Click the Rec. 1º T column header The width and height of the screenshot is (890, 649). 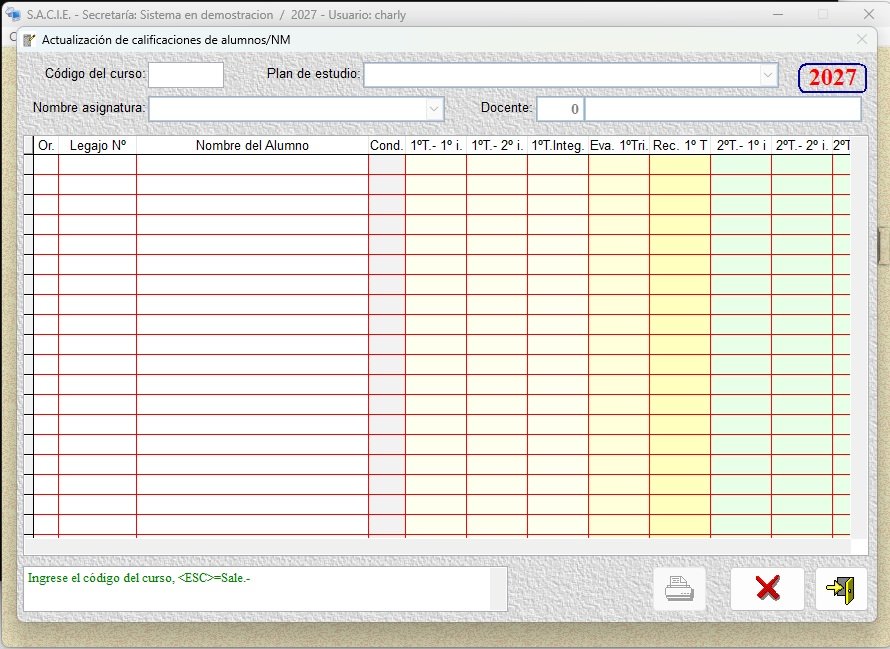point(680,146)
